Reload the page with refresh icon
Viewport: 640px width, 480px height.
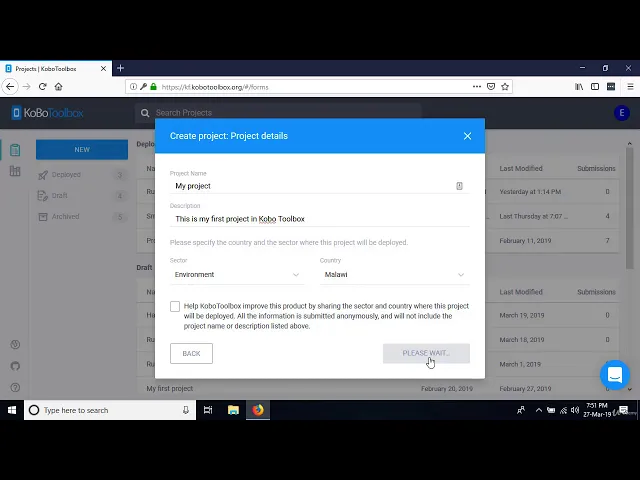coord(42,87)
